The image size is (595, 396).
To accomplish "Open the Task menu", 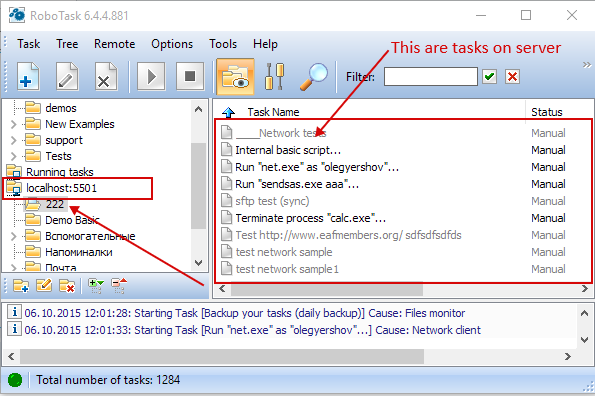I will [x=28, y=44].
